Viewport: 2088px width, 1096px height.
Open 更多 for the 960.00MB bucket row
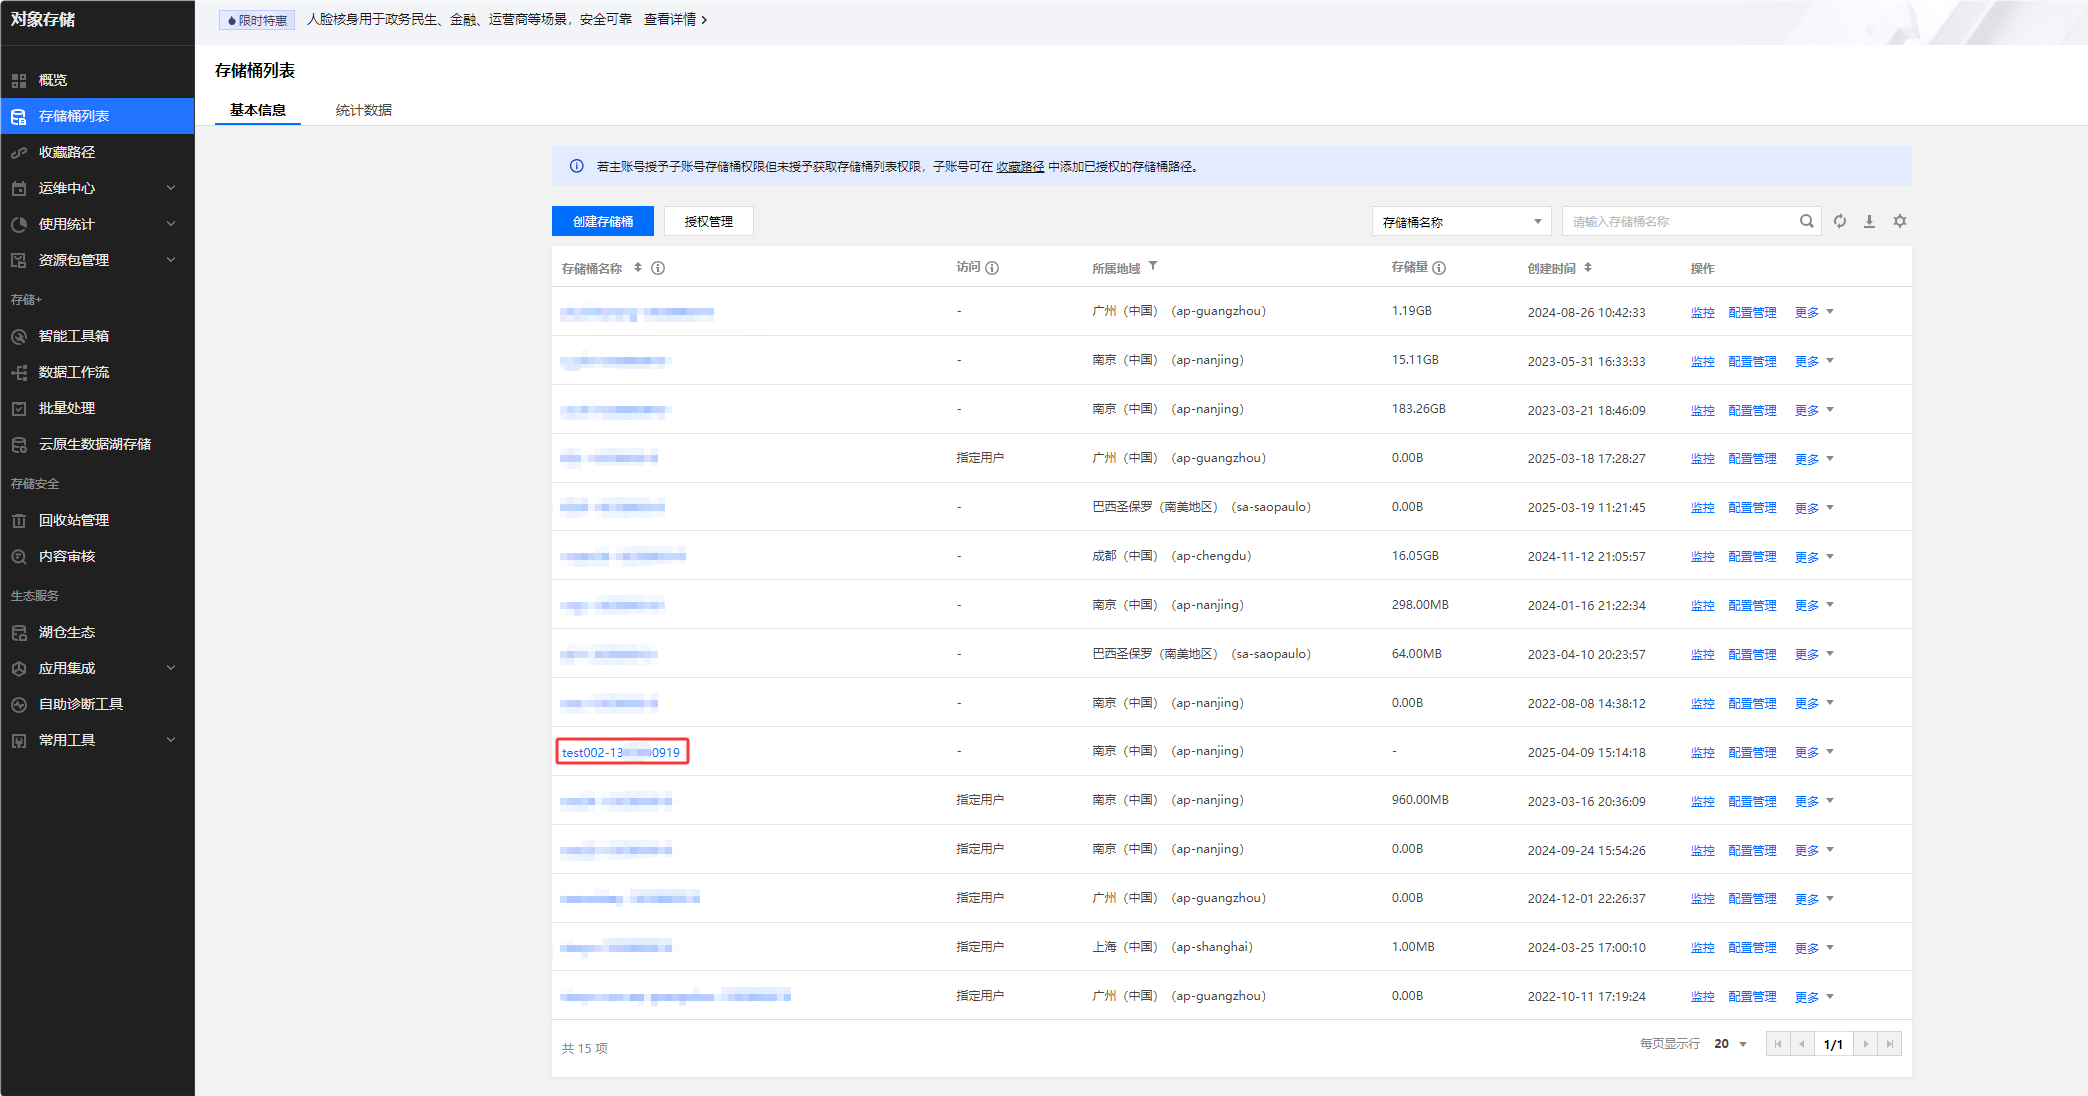tap(1814, 801)
